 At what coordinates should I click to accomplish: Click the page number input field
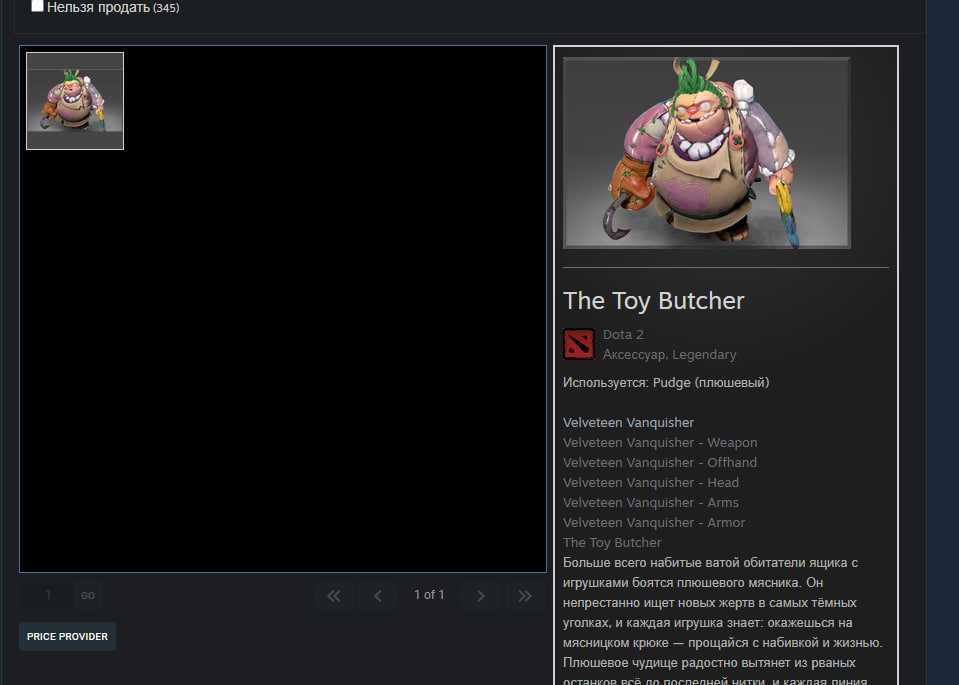click(x=46, y=595)
